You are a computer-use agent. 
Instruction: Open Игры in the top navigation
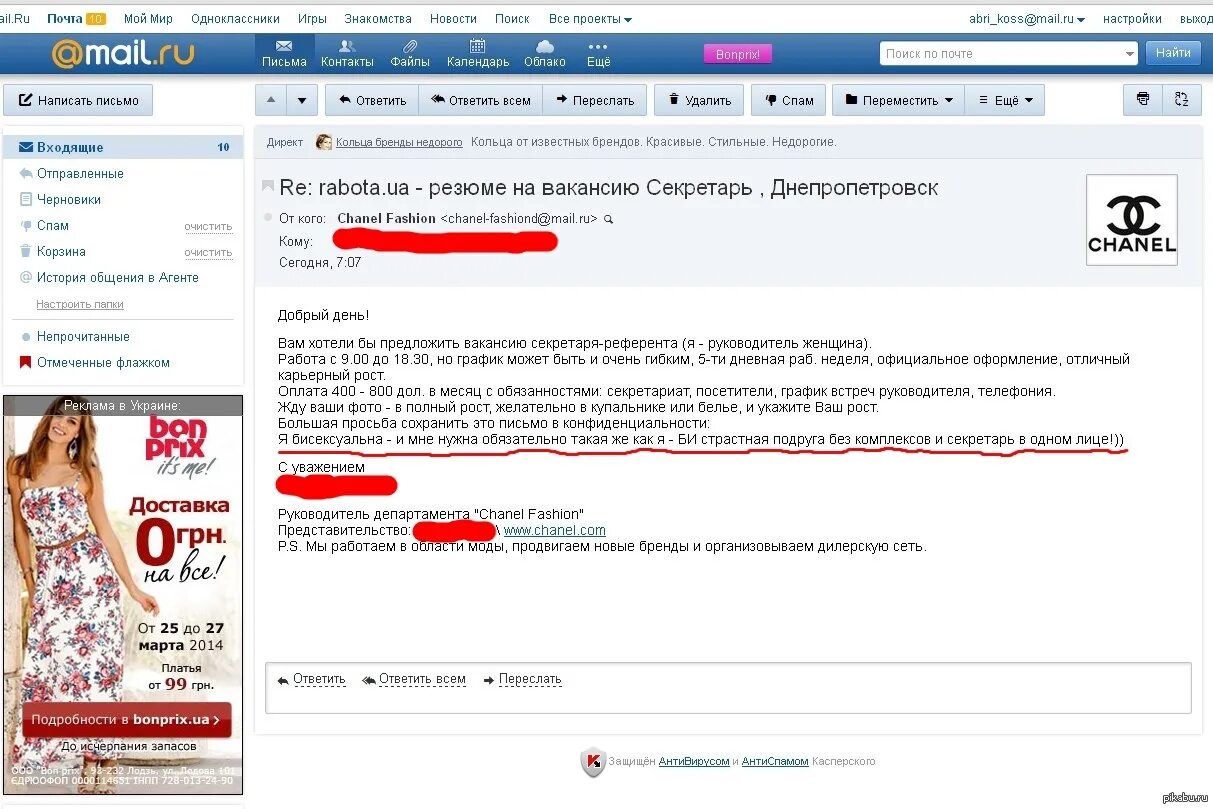(x=312, y=19)
